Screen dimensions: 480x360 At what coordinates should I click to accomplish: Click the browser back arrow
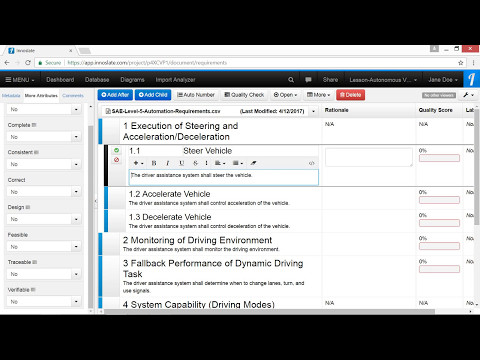pyautogui.click(x=7, y=63)
